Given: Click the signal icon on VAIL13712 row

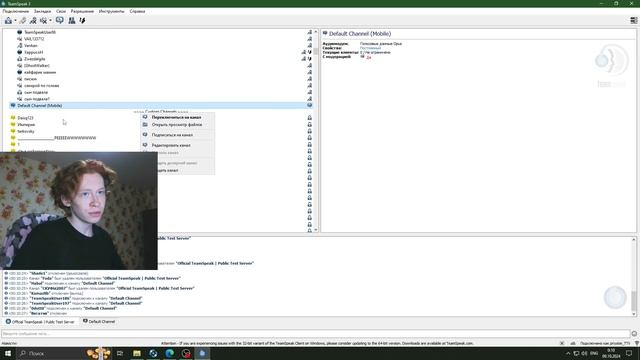Looking at the screenshot, I should tap(309, 39).
